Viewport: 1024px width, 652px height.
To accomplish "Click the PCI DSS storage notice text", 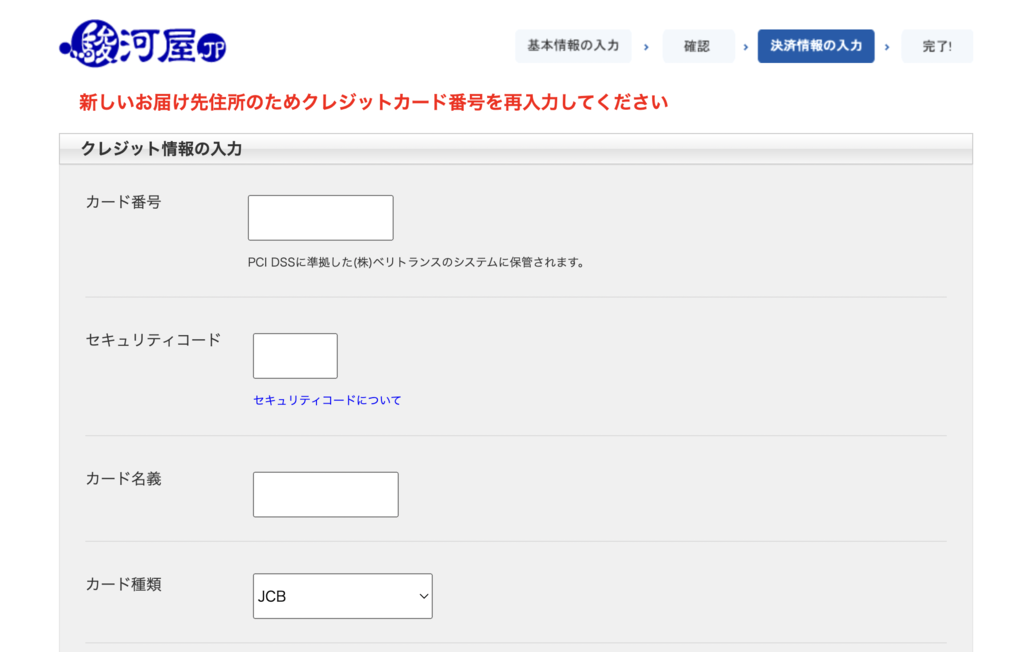I will click(x=416, y=262).
